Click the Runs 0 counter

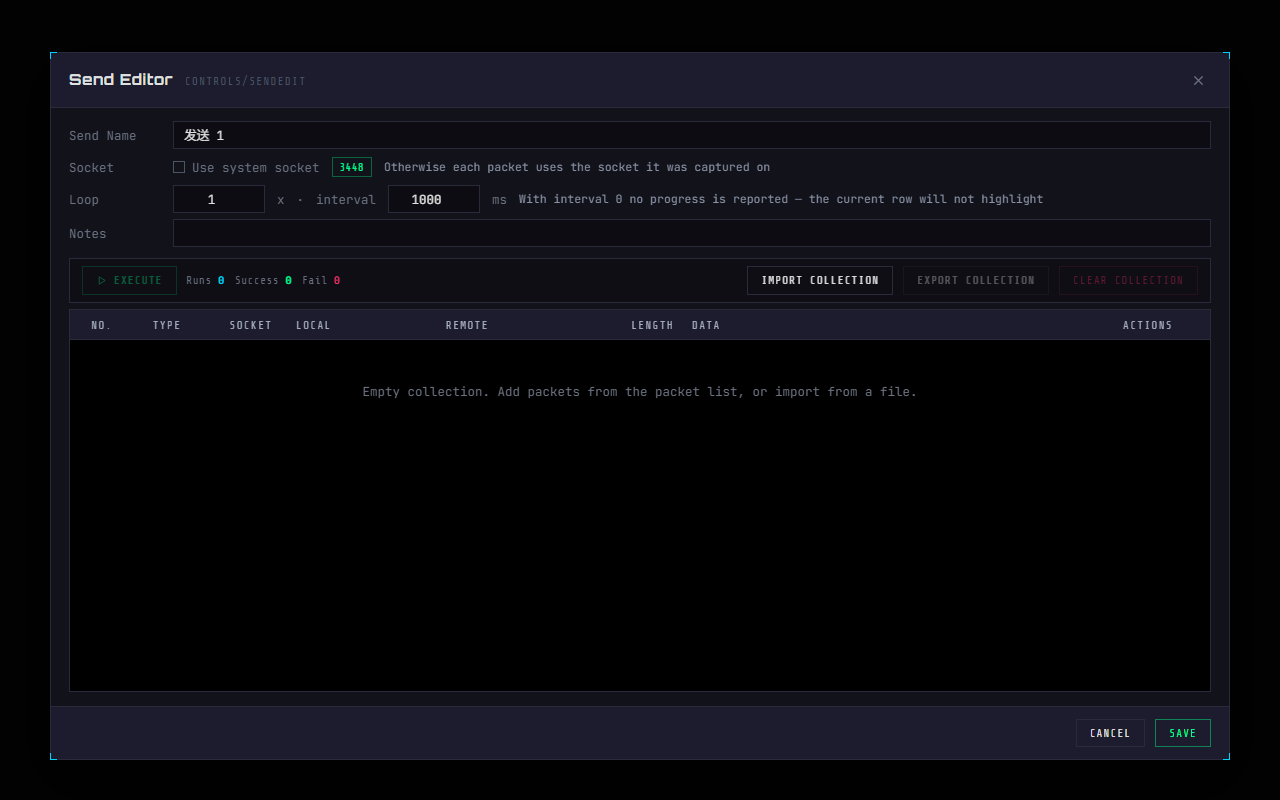[205, 280]
